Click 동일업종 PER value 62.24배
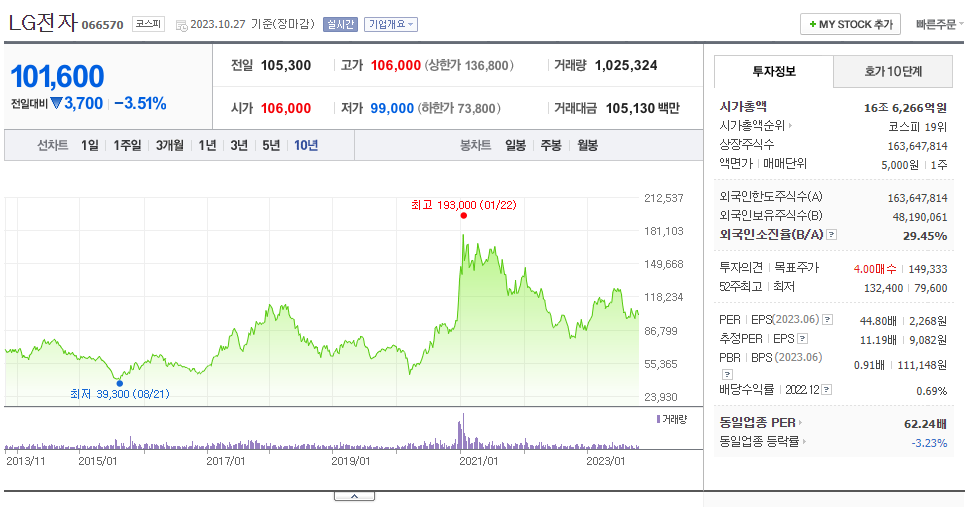This screenshot has width=970, height=507. point(925,424)
